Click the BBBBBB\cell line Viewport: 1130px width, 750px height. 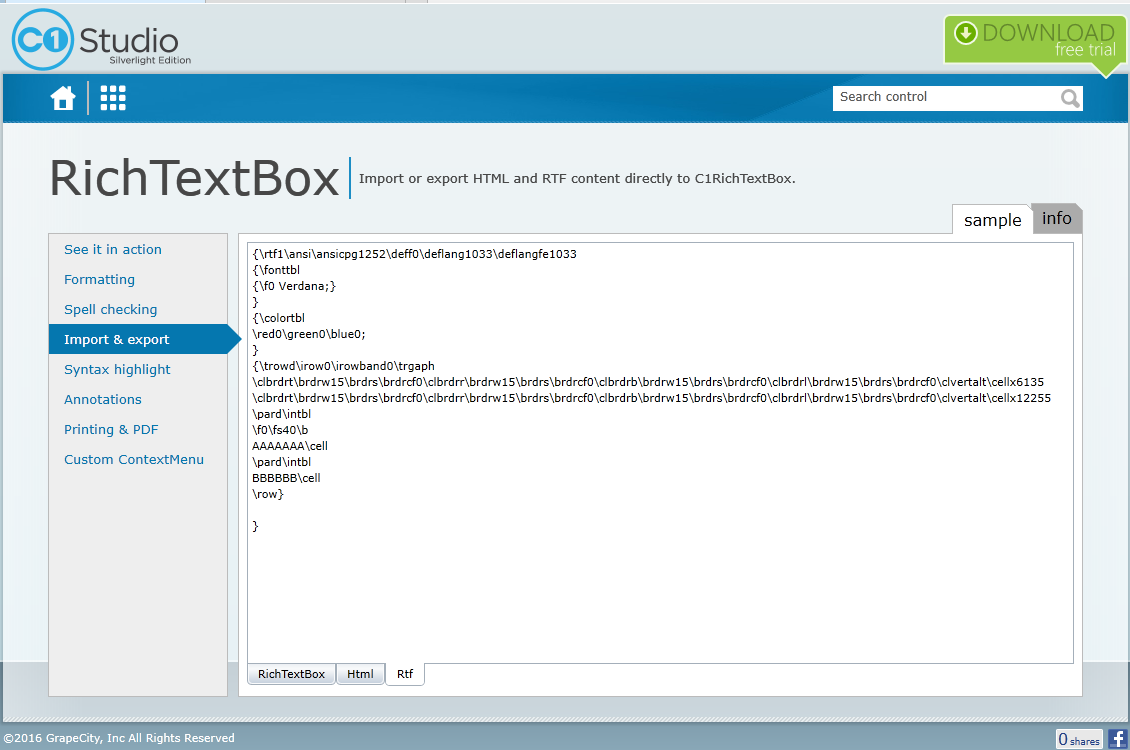(x=286, y=478)
